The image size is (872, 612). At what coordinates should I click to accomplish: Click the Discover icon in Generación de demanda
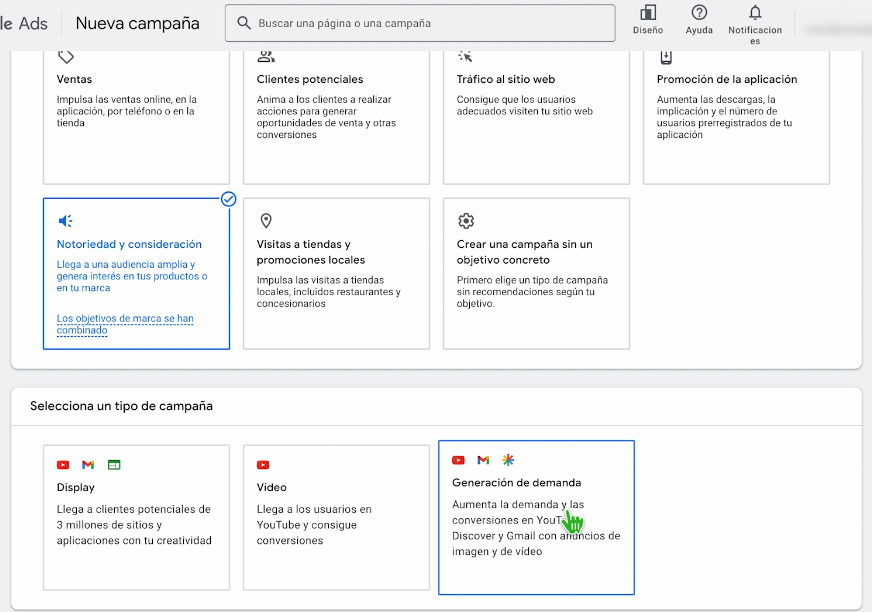point(508,460)
